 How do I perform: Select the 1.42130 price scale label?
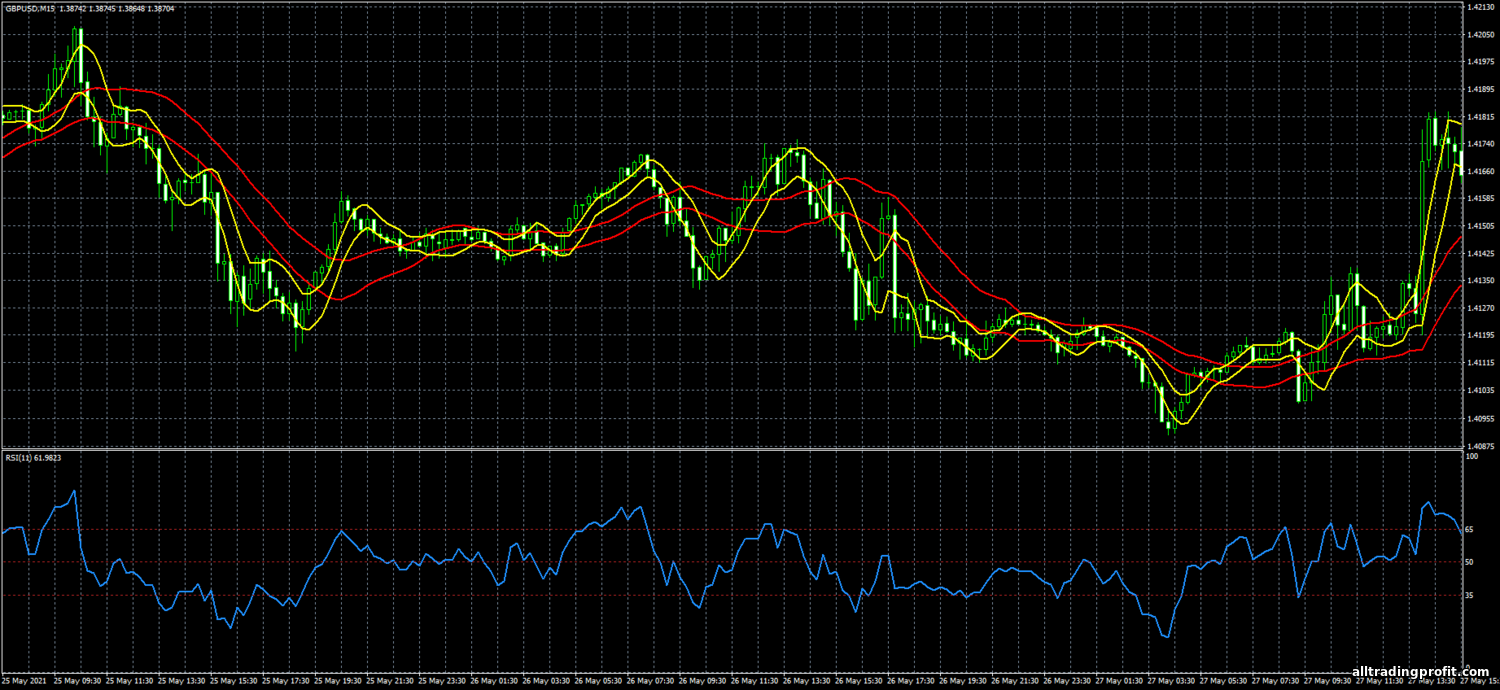[x=1481, y=8]
